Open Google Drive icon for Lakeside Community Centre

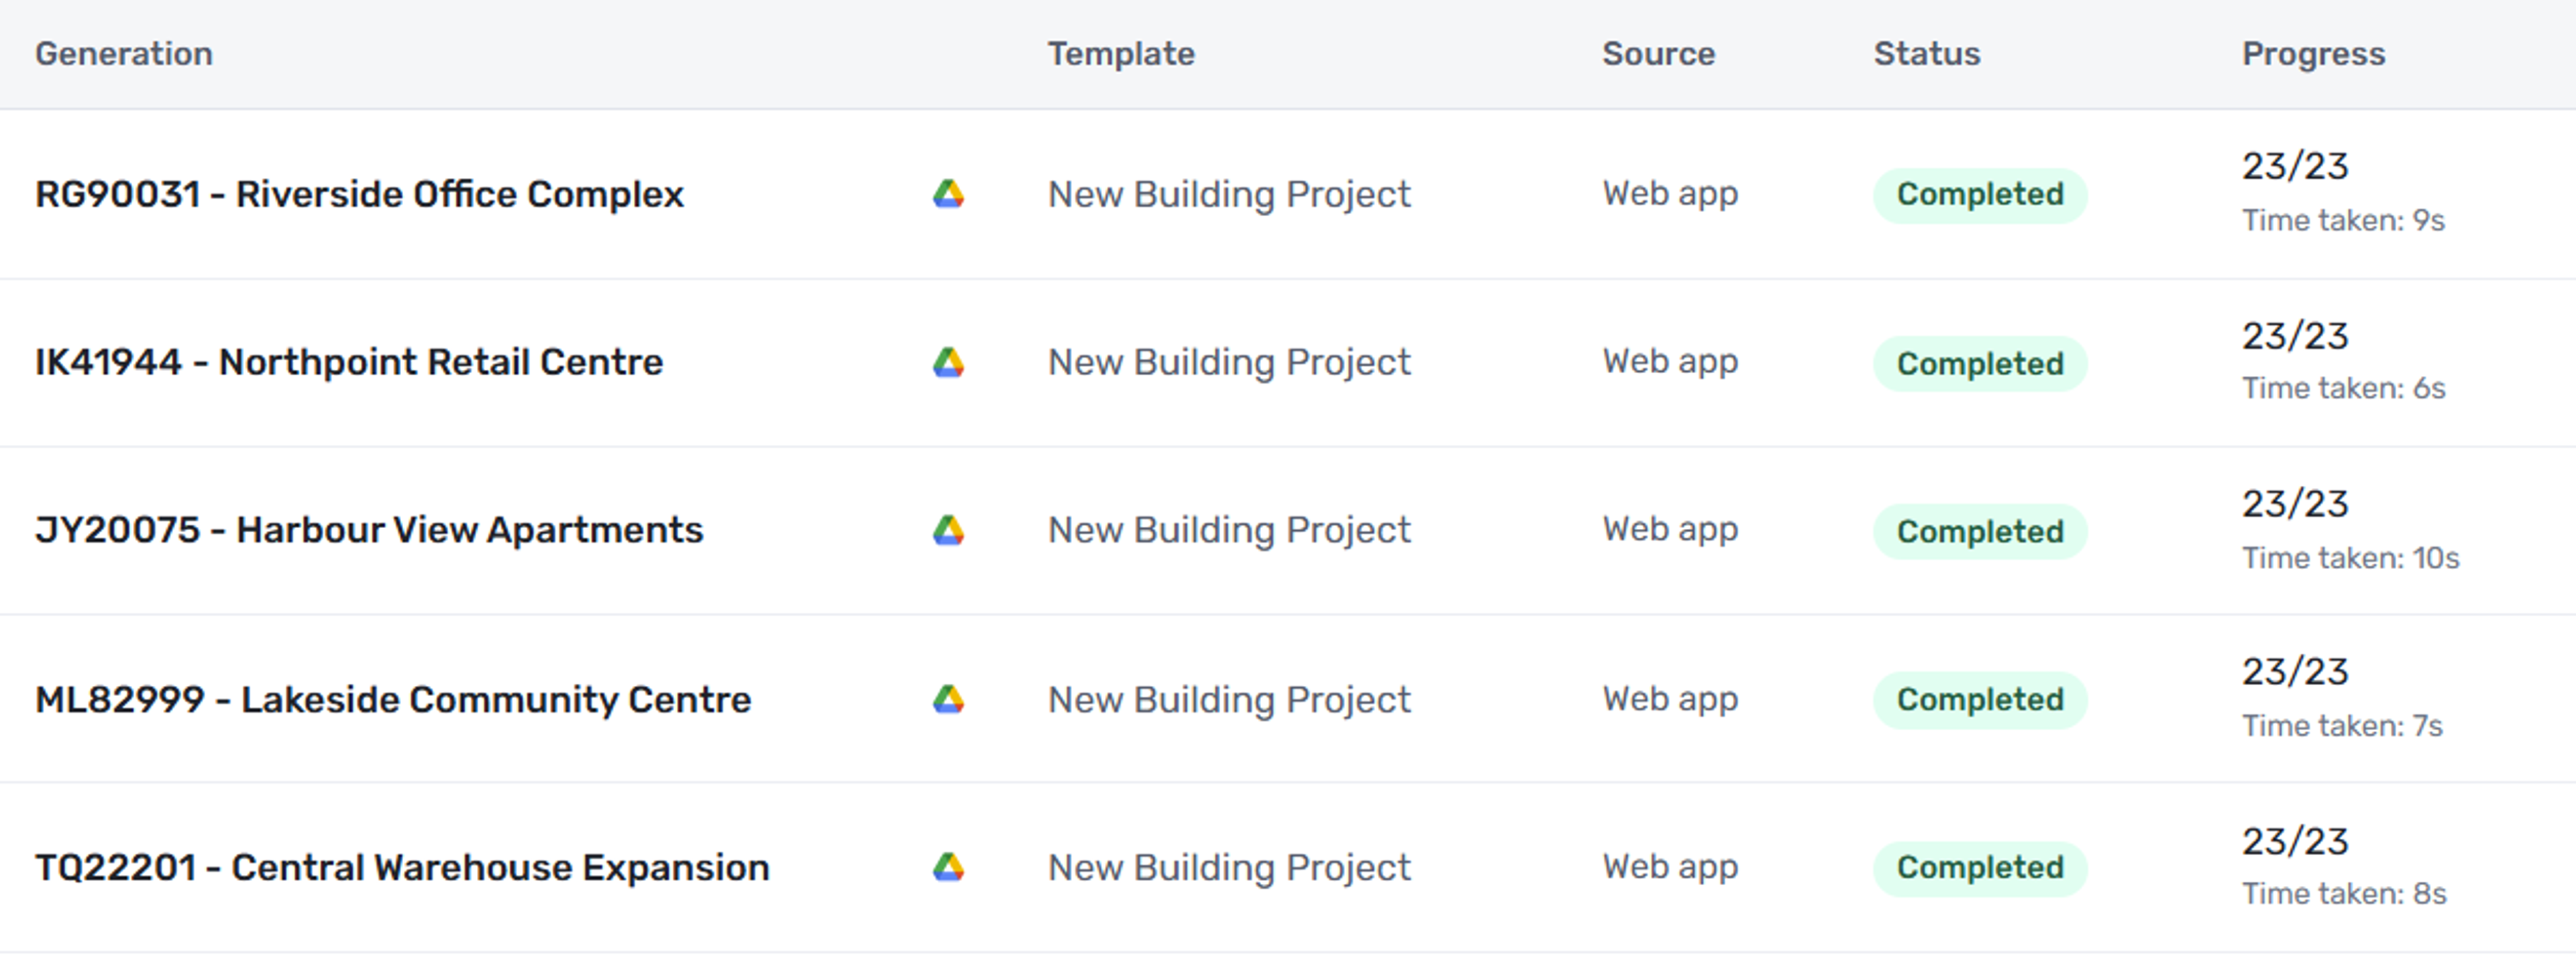click(x=948, y=699)
